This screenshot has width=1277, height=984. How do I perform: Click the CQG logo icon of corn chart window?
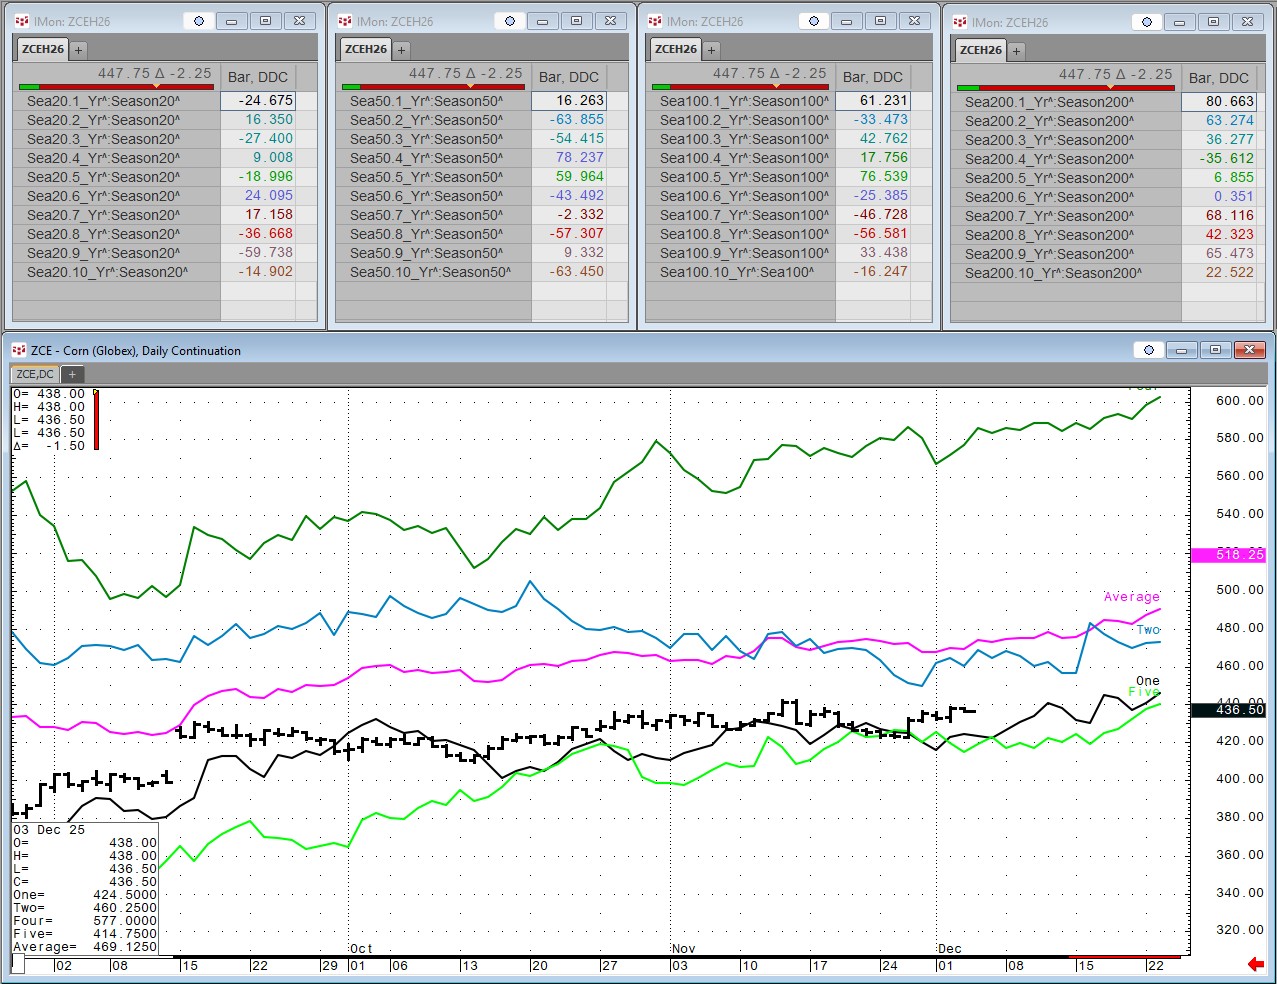coord(18,350)
